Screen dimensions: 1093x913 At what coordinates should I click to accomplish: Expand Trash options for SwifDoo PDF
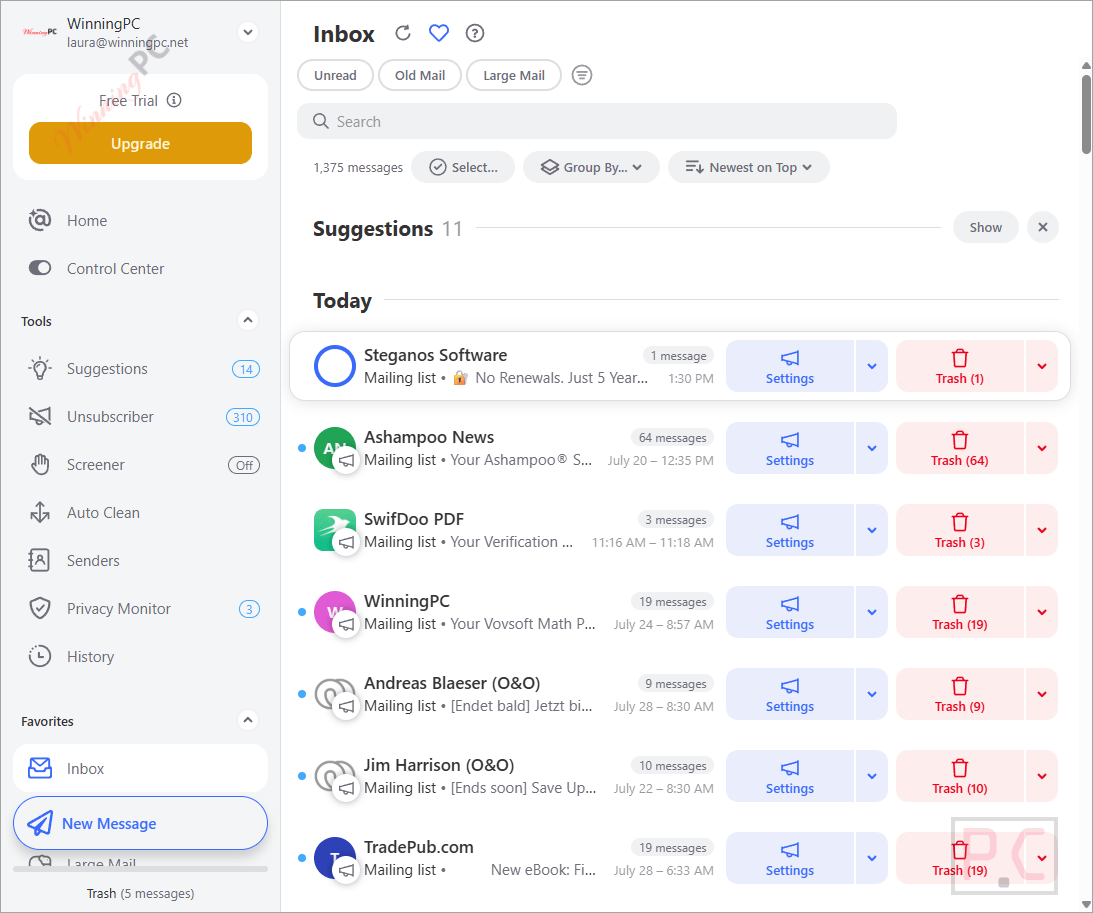point(1042,530)
